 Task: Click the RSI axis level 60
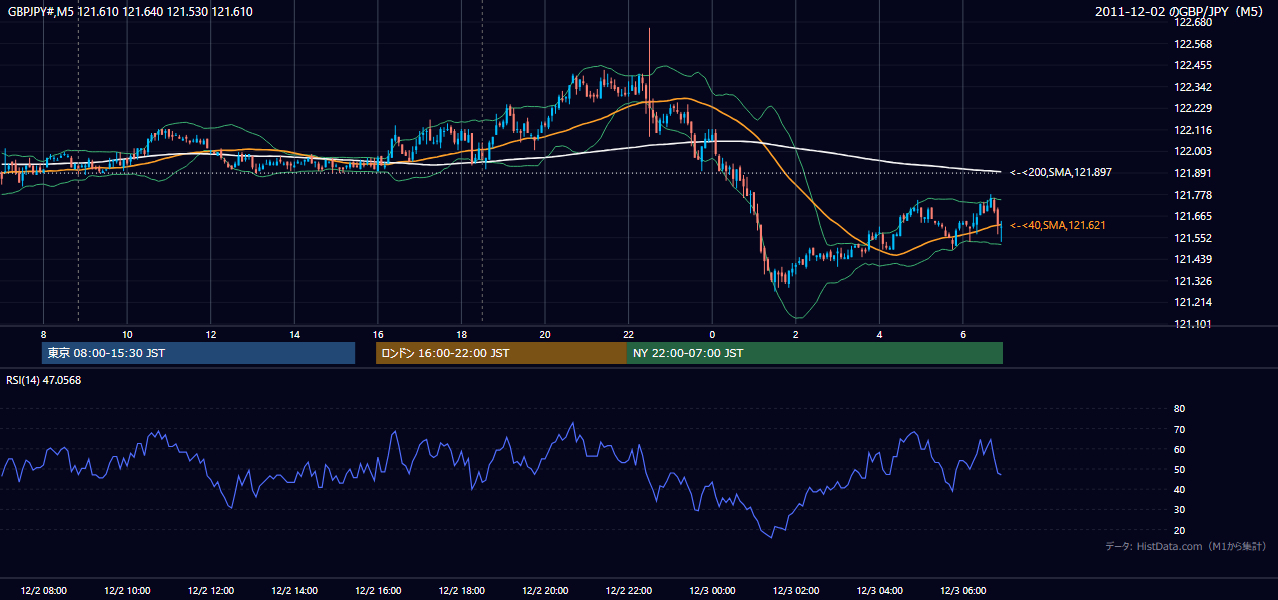point(1179,449)
